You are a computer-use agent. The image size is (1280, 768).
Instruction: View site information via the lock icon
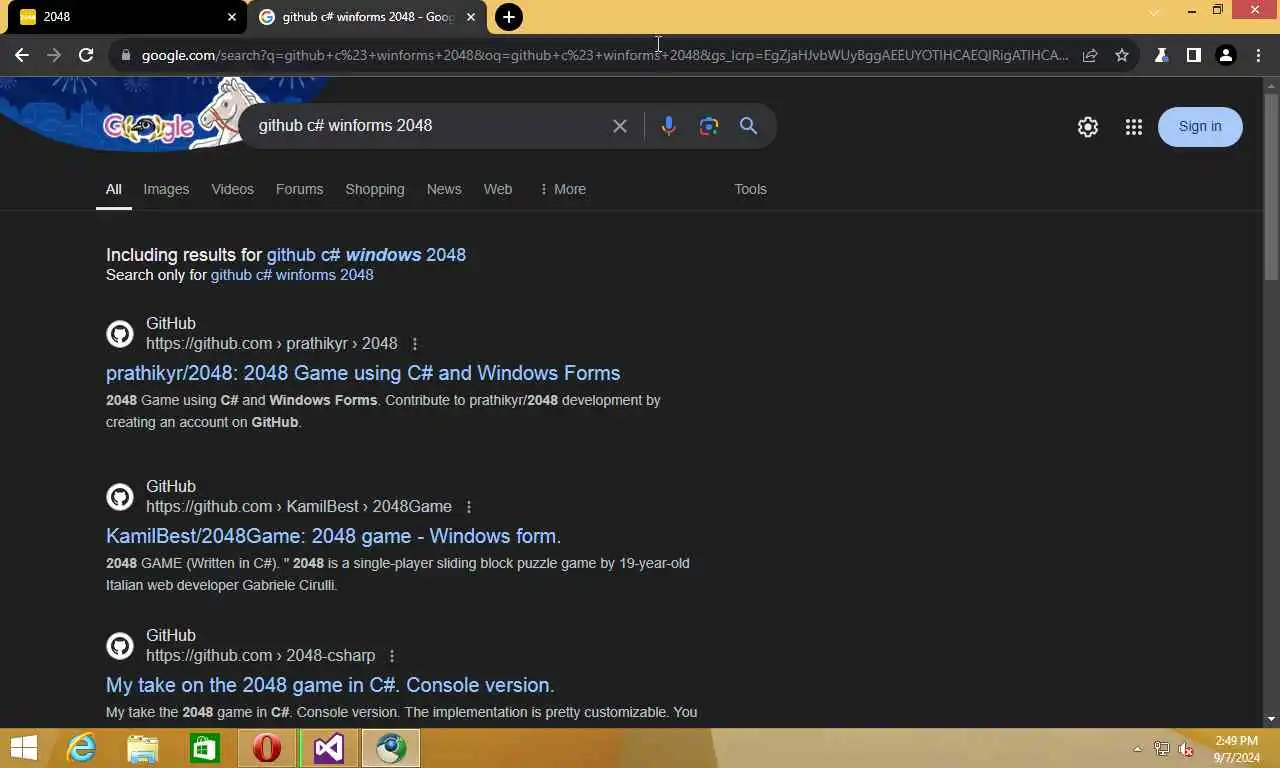tap(126, 55)
